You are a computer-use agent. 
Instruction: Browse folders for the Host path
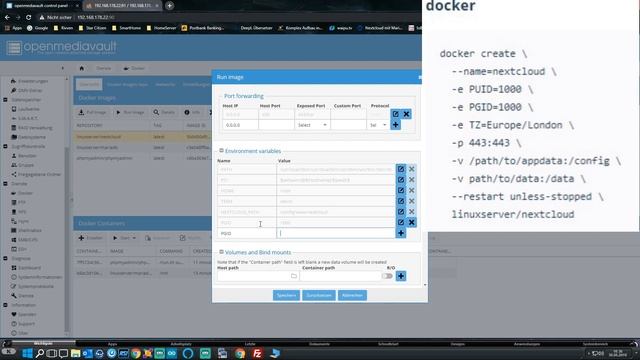click(x=294, y=276)
